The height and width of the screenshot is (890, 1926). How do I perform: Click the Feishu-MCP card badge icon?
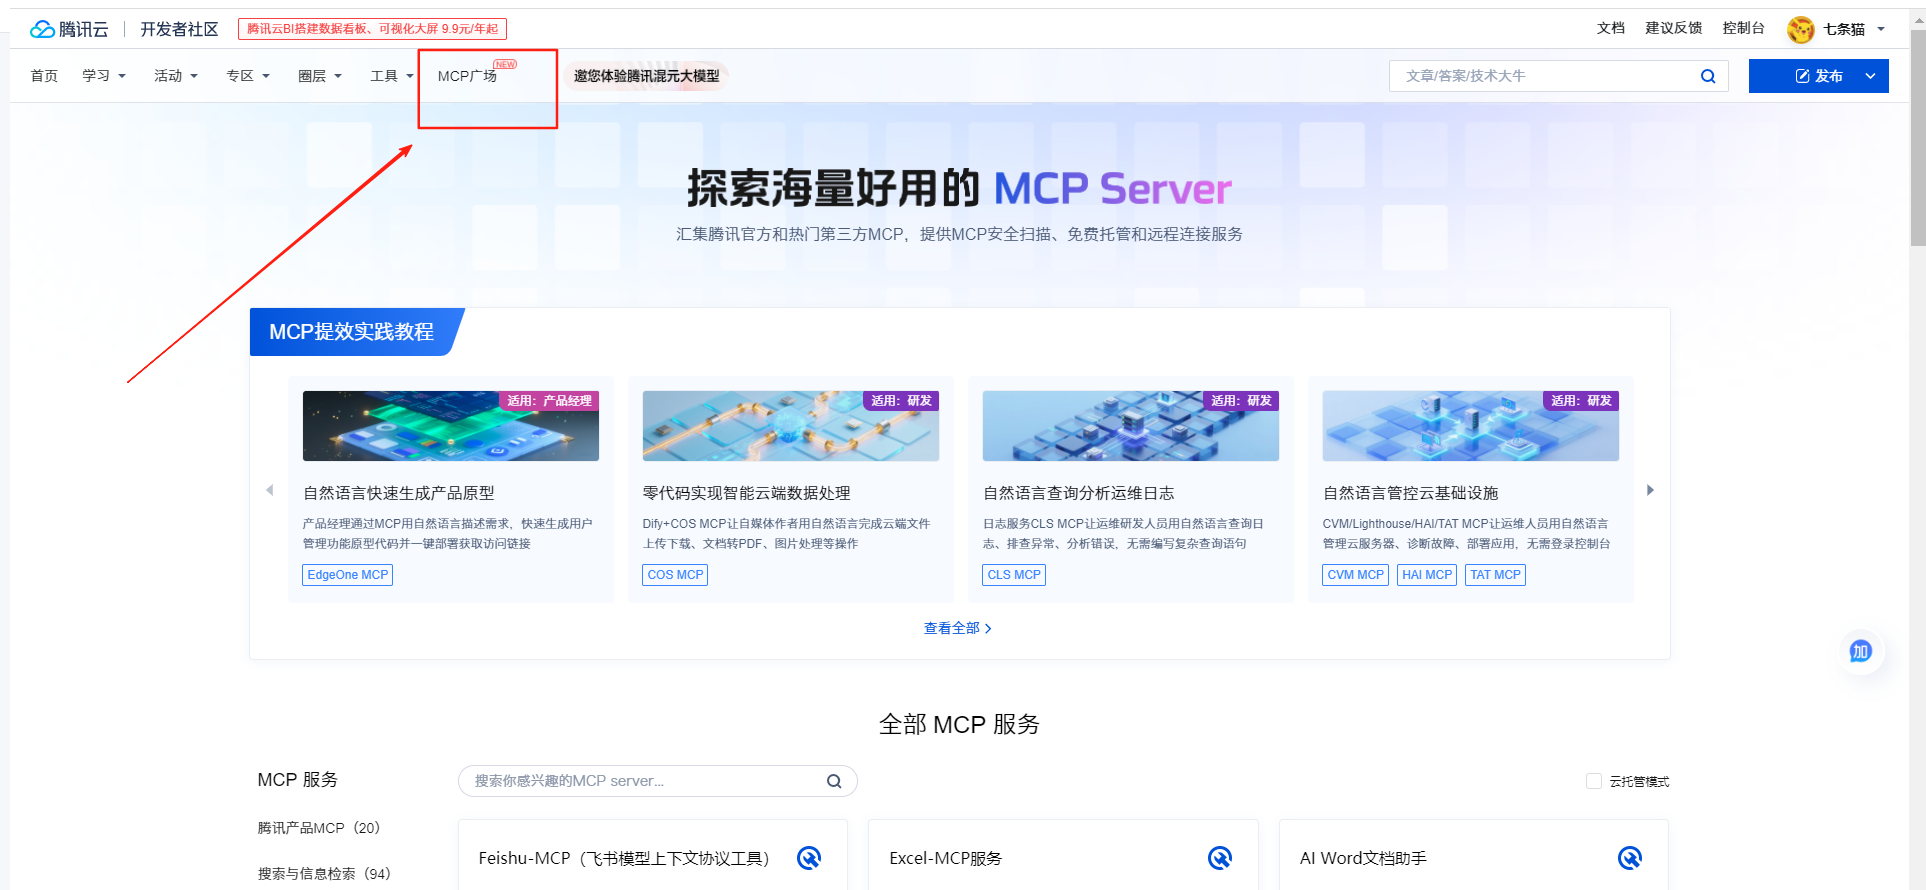point(809,858)
